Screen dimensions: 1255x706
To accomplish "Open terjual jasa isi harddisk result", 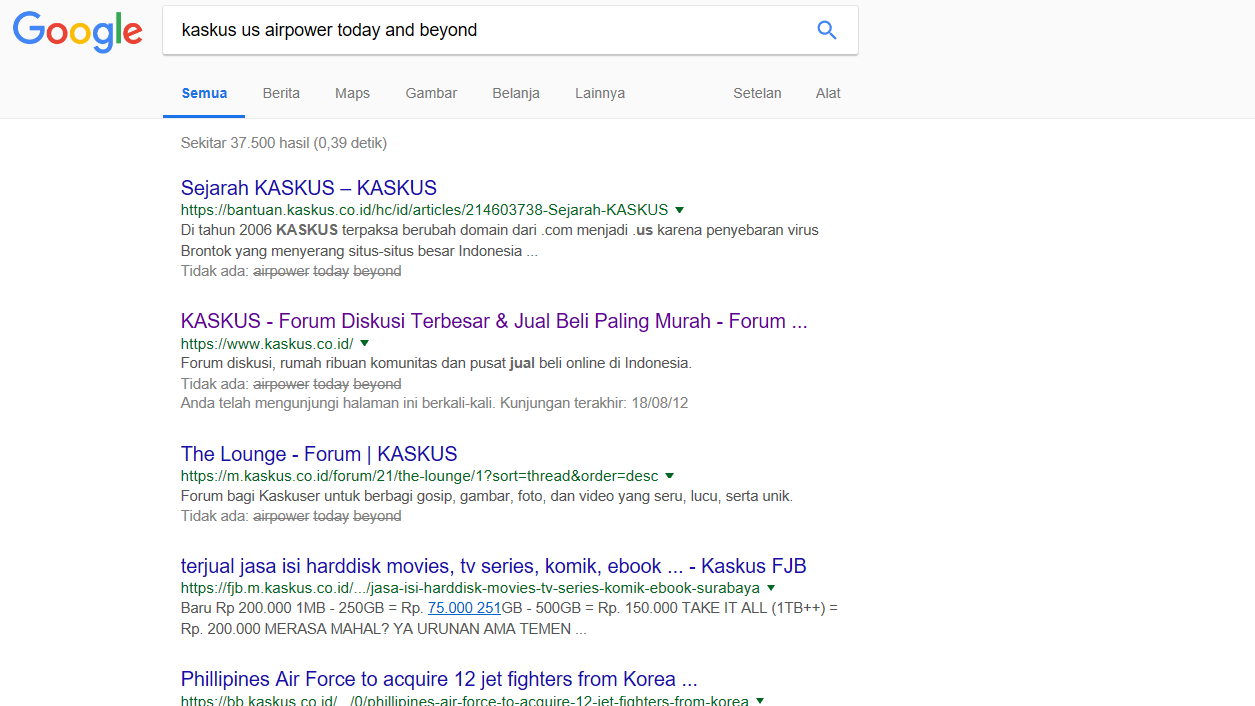I will pyautogui.click(x=494, y=566).
